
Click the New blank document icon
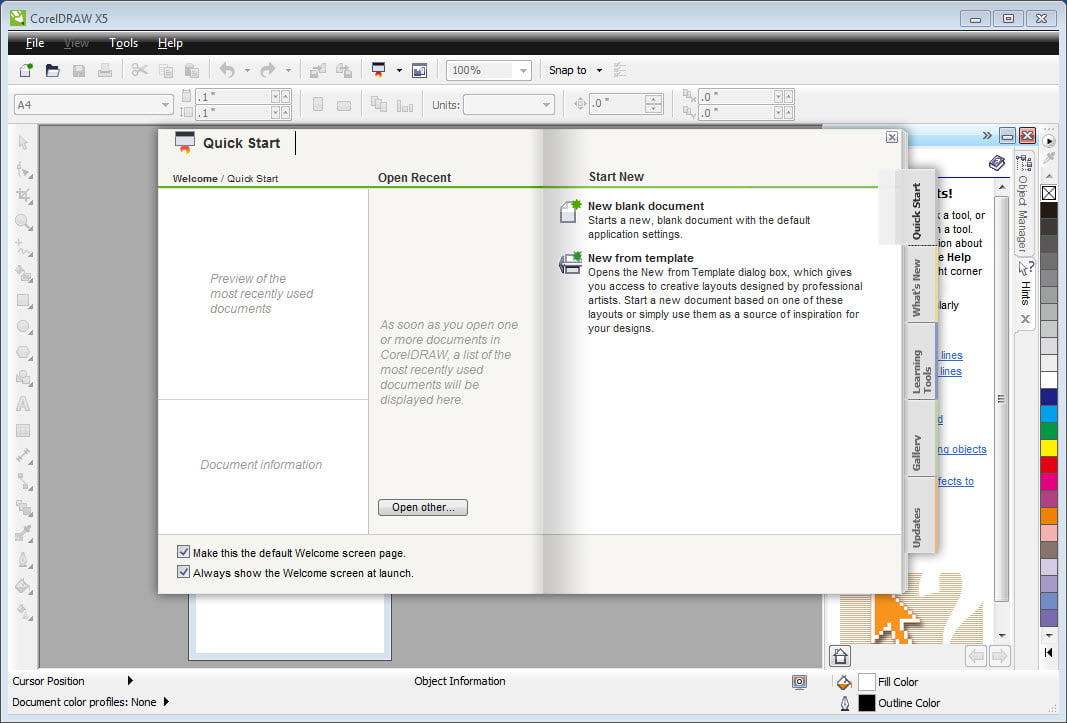point(570,211)
